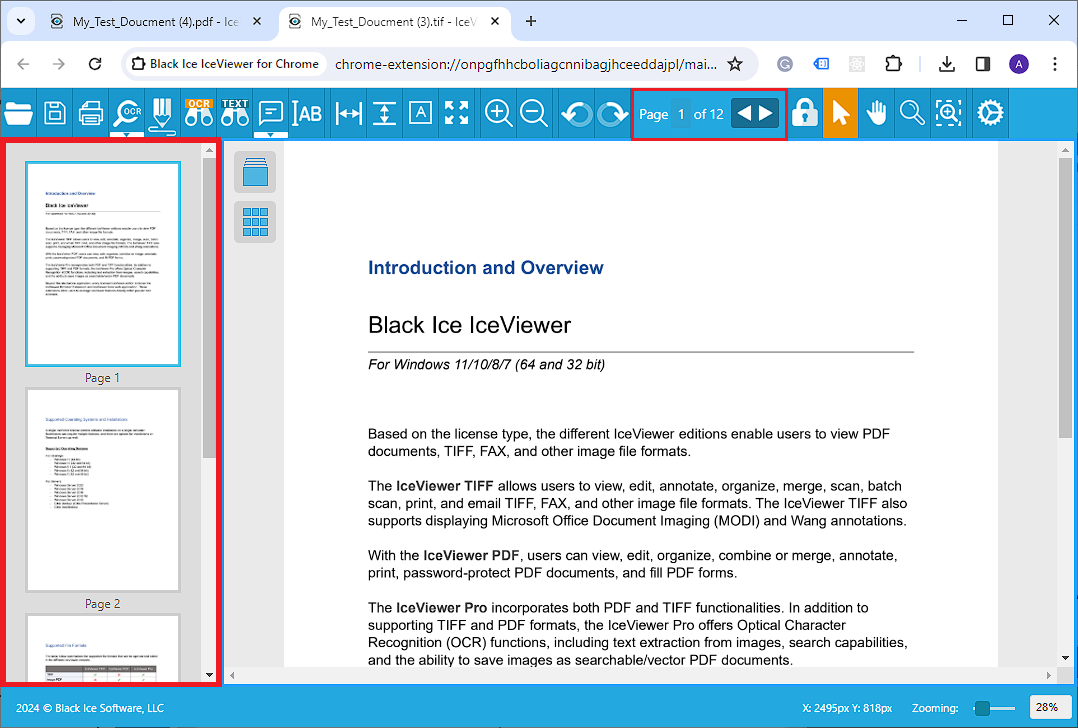Viewport: 1078px width, 728px height.
Task: Go back in browser history
Action: click(23, 64)
